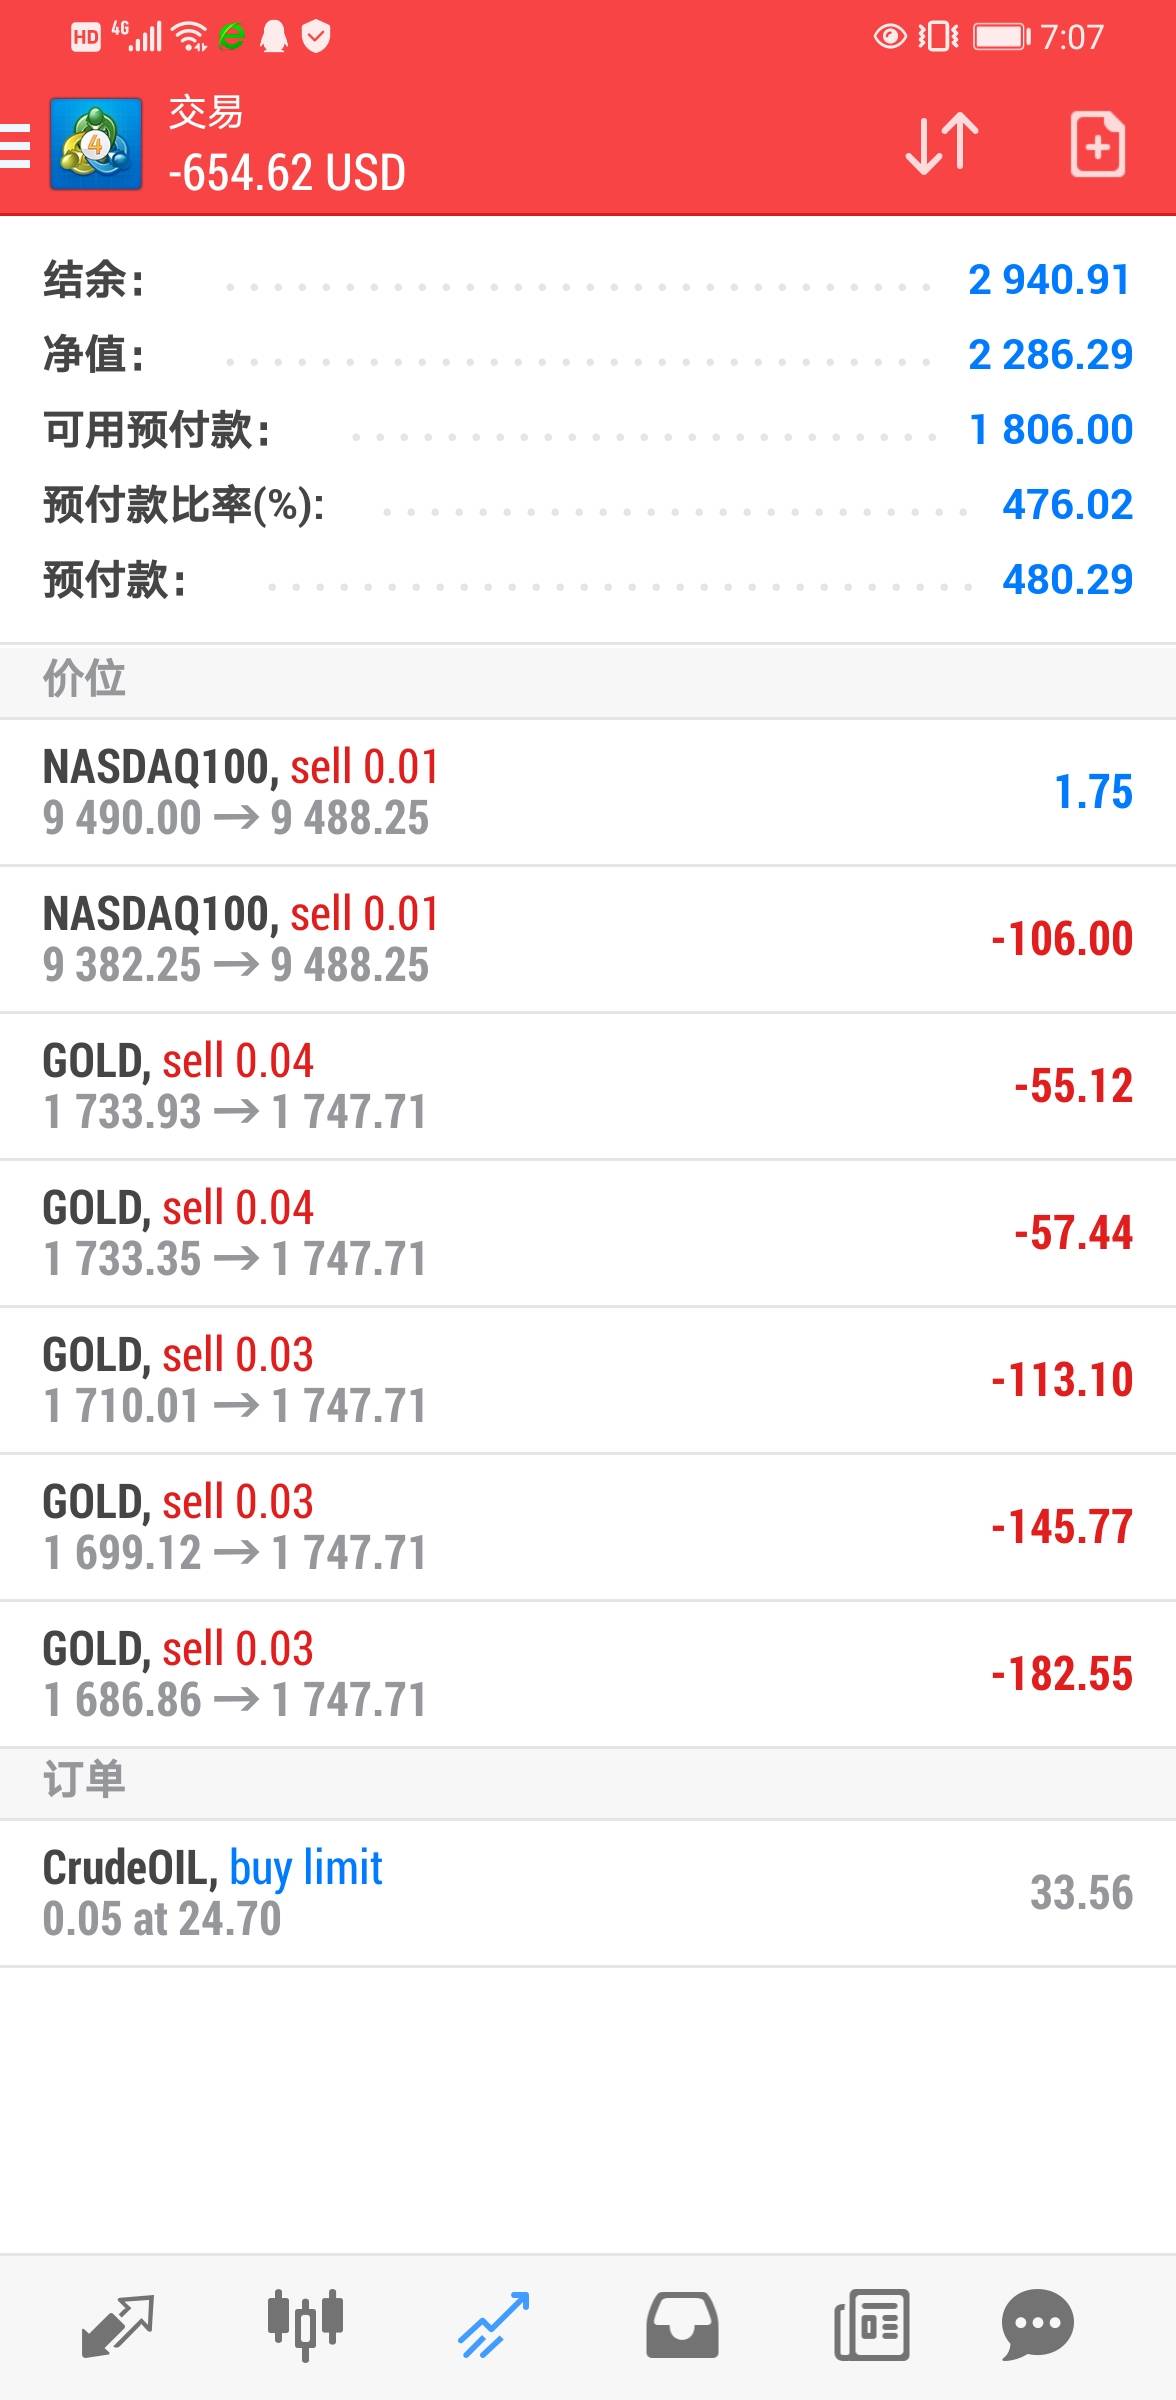1176x2400 pixels.
Task: Create a new order with plus icon
Action: click(1097, 145)
